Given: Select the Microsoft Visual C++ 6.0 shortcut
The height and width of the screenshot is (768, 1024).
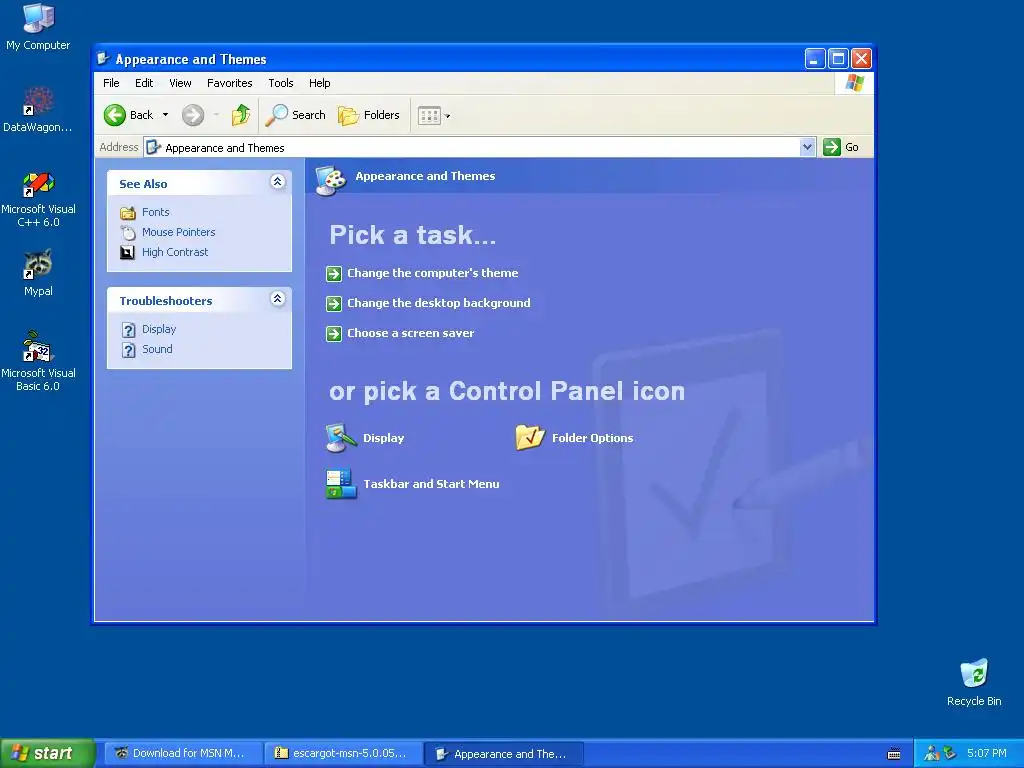Looking at the screenshot, I should pos(38,199).
